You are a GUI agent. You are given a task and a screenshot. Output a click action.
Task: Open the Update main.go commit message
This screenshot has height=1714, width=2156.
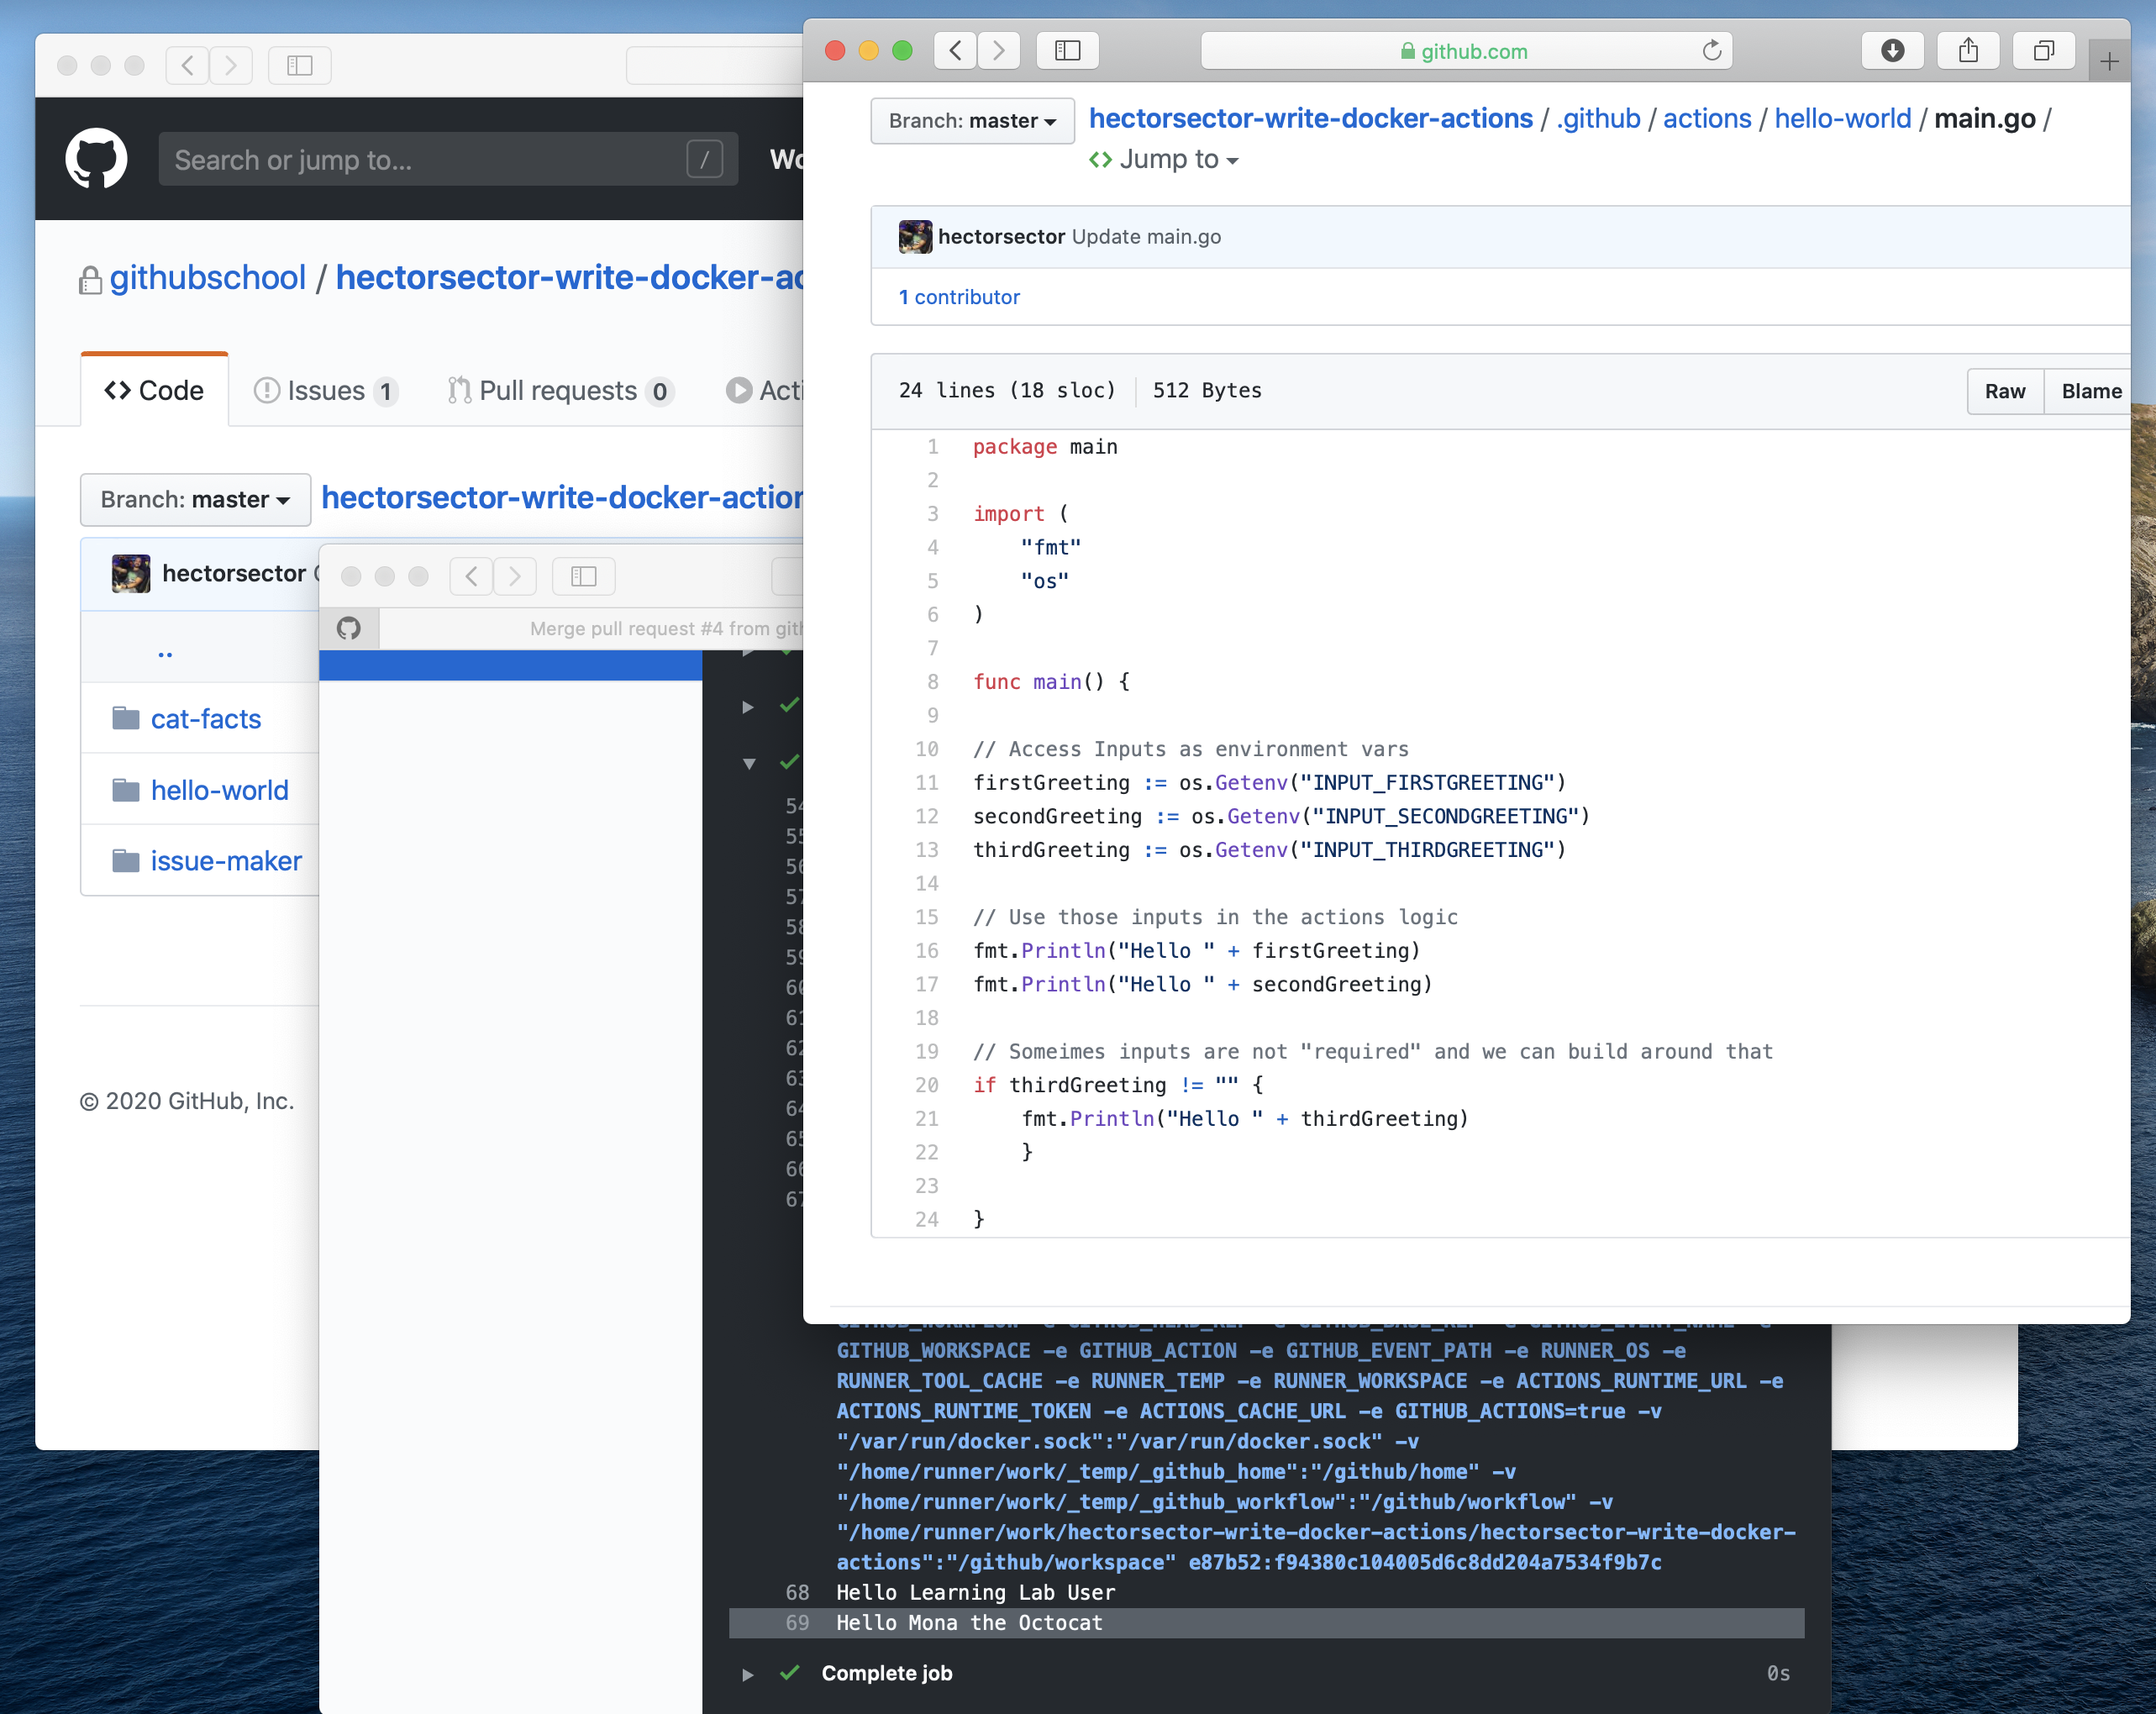point(1147,237)
